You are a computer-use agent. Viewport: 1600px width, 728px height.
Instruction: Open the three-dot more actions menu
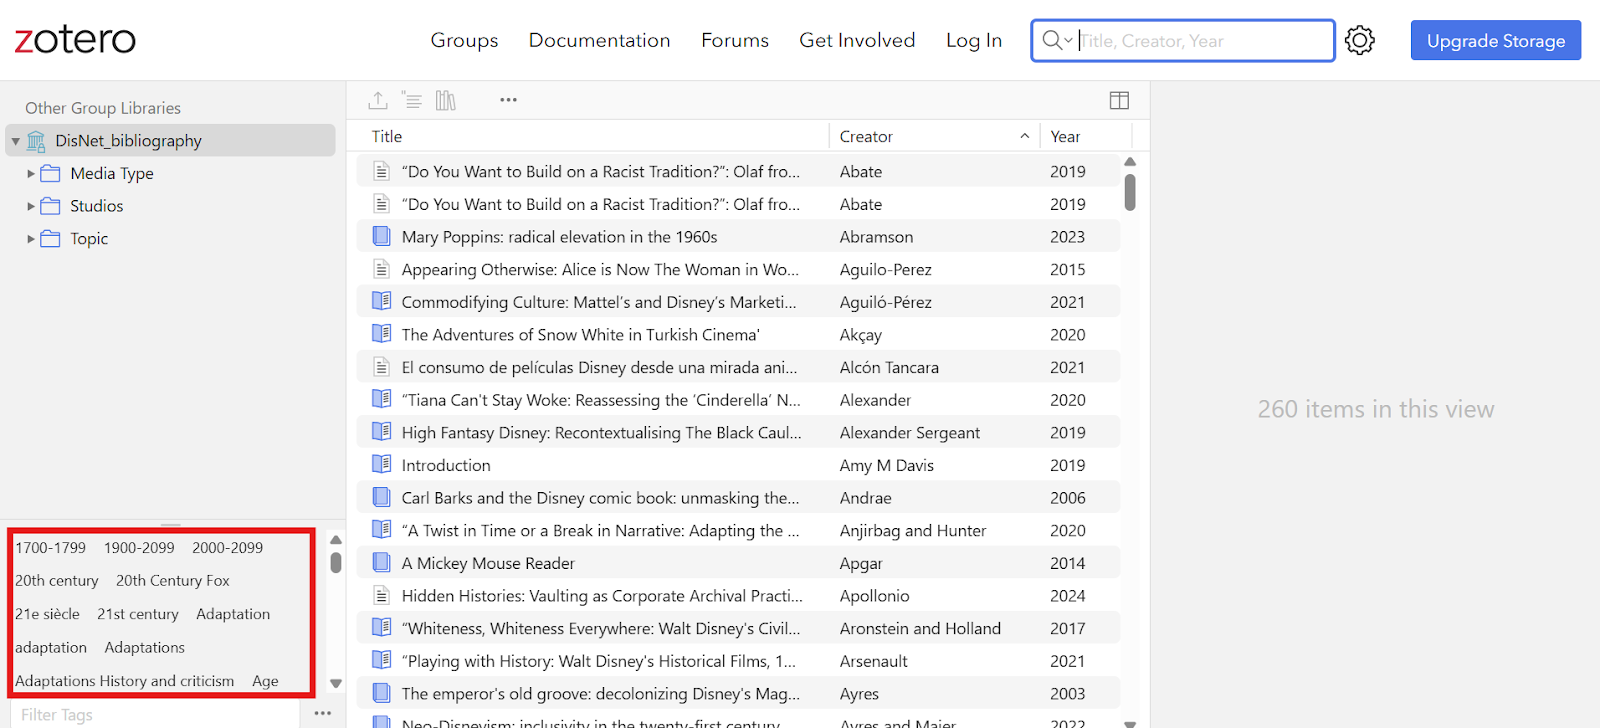click(x=508, y=100)
